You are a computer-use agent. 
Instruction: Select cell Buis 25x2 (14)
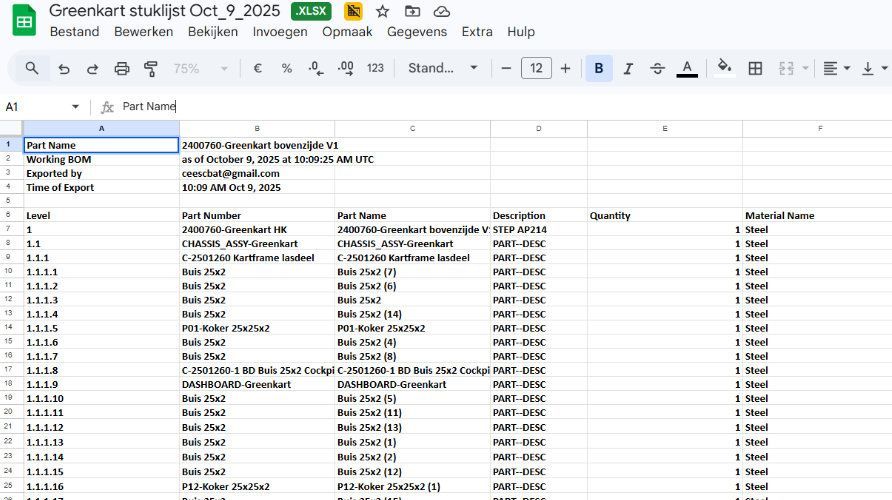[412, 314]
